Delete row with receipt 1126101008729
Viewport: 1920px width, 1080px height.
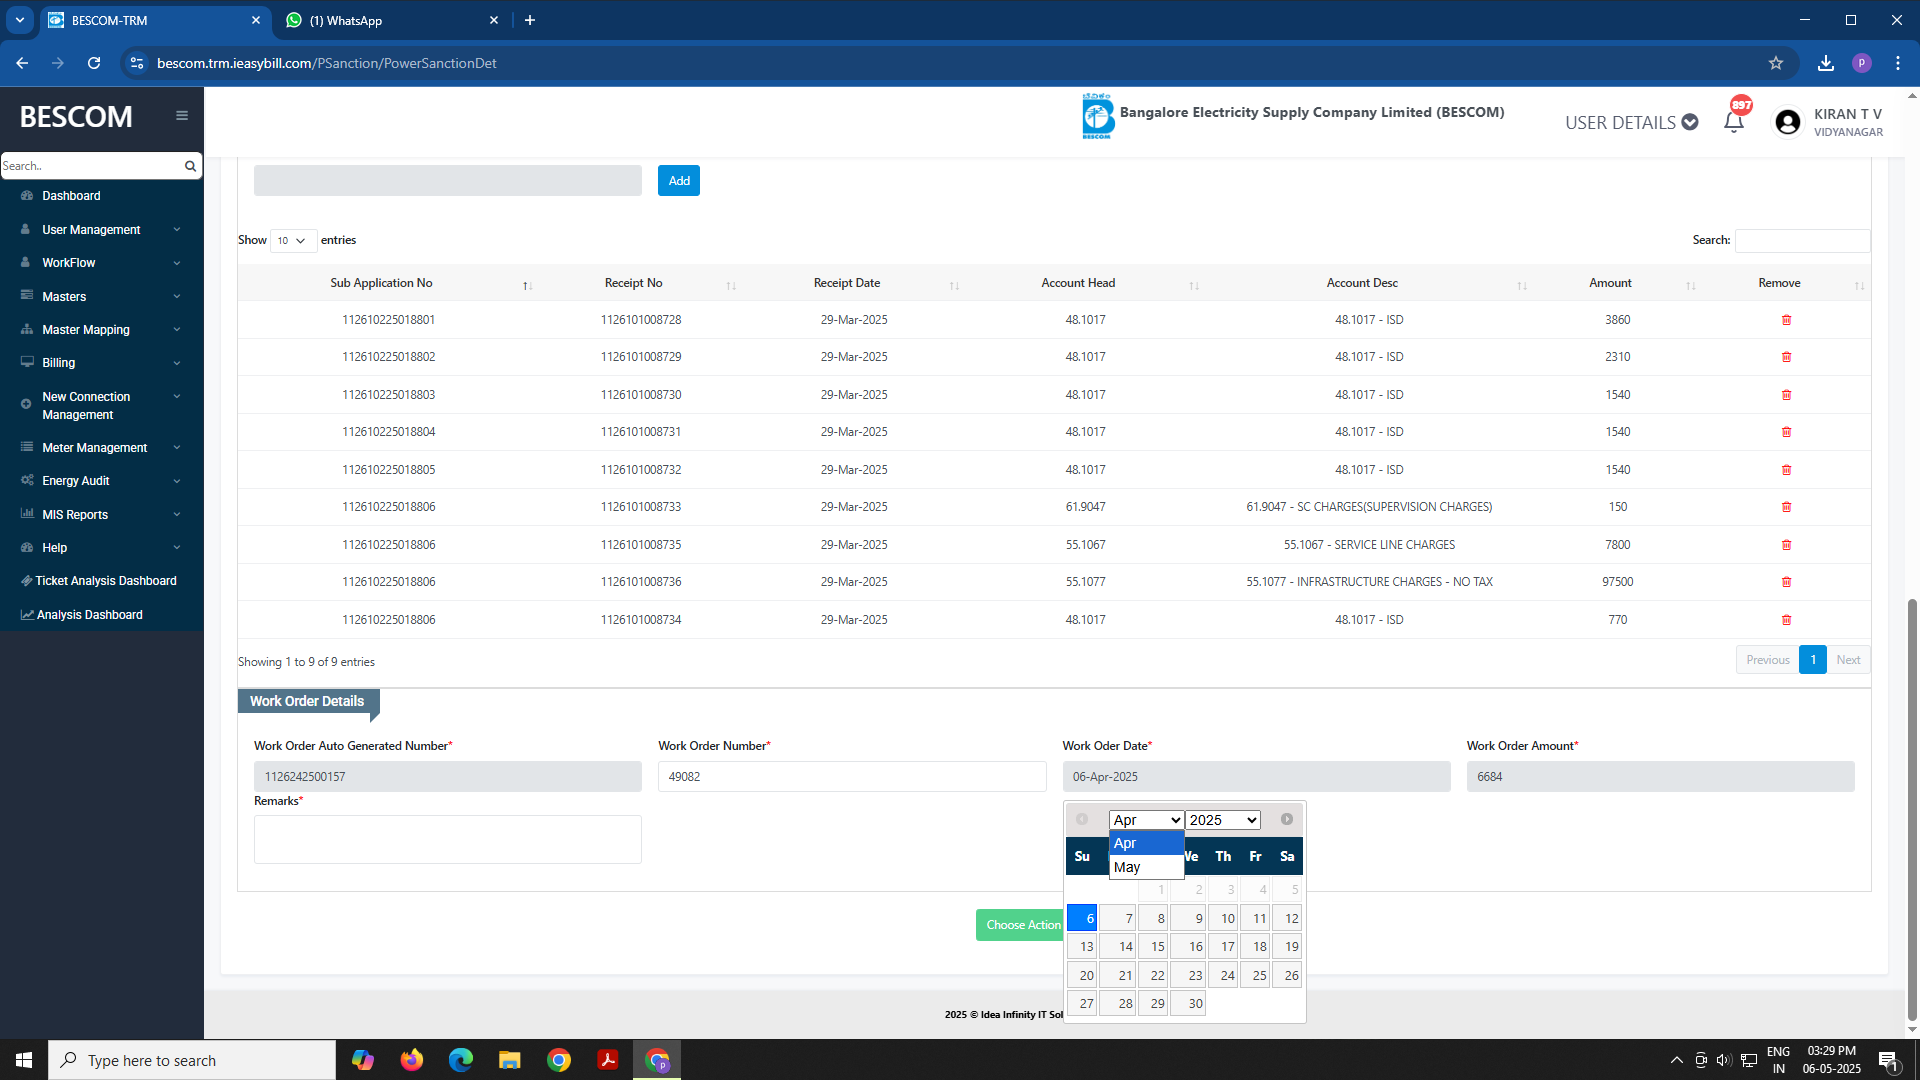pos(1786,357)
